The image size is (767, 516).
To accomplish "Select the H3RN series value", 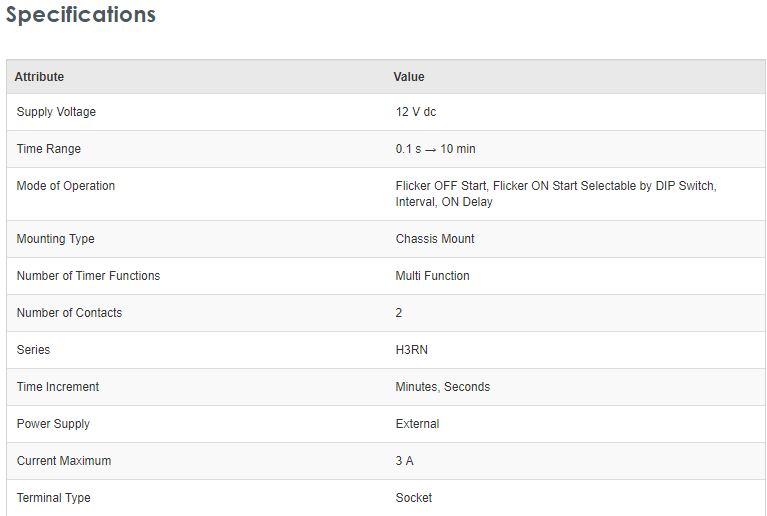I will click(x=412, y=350).
